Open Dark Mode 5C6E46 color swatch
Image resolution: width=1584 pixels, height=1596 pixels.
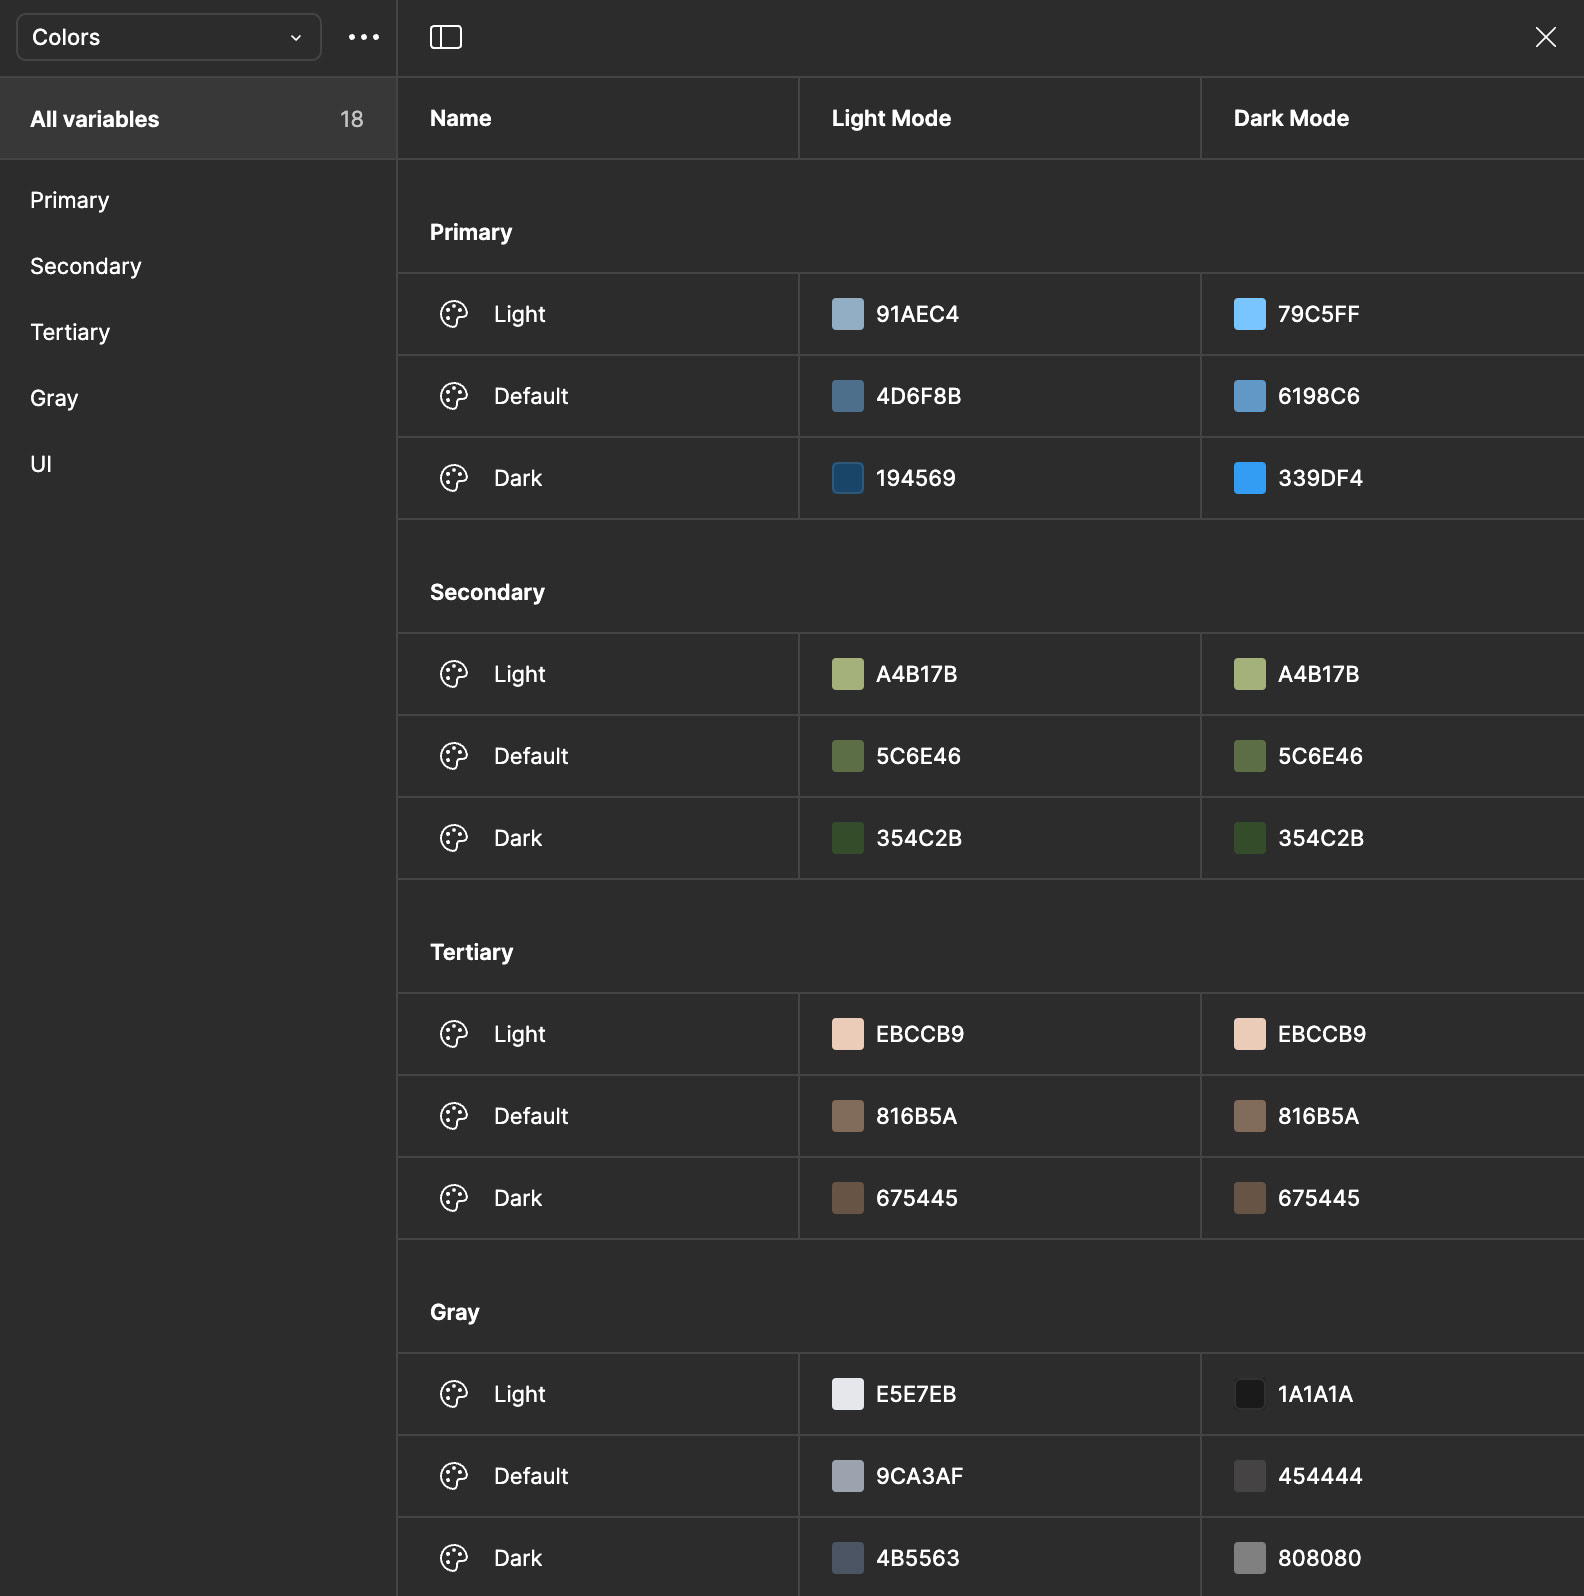(x=1250, y=756)
